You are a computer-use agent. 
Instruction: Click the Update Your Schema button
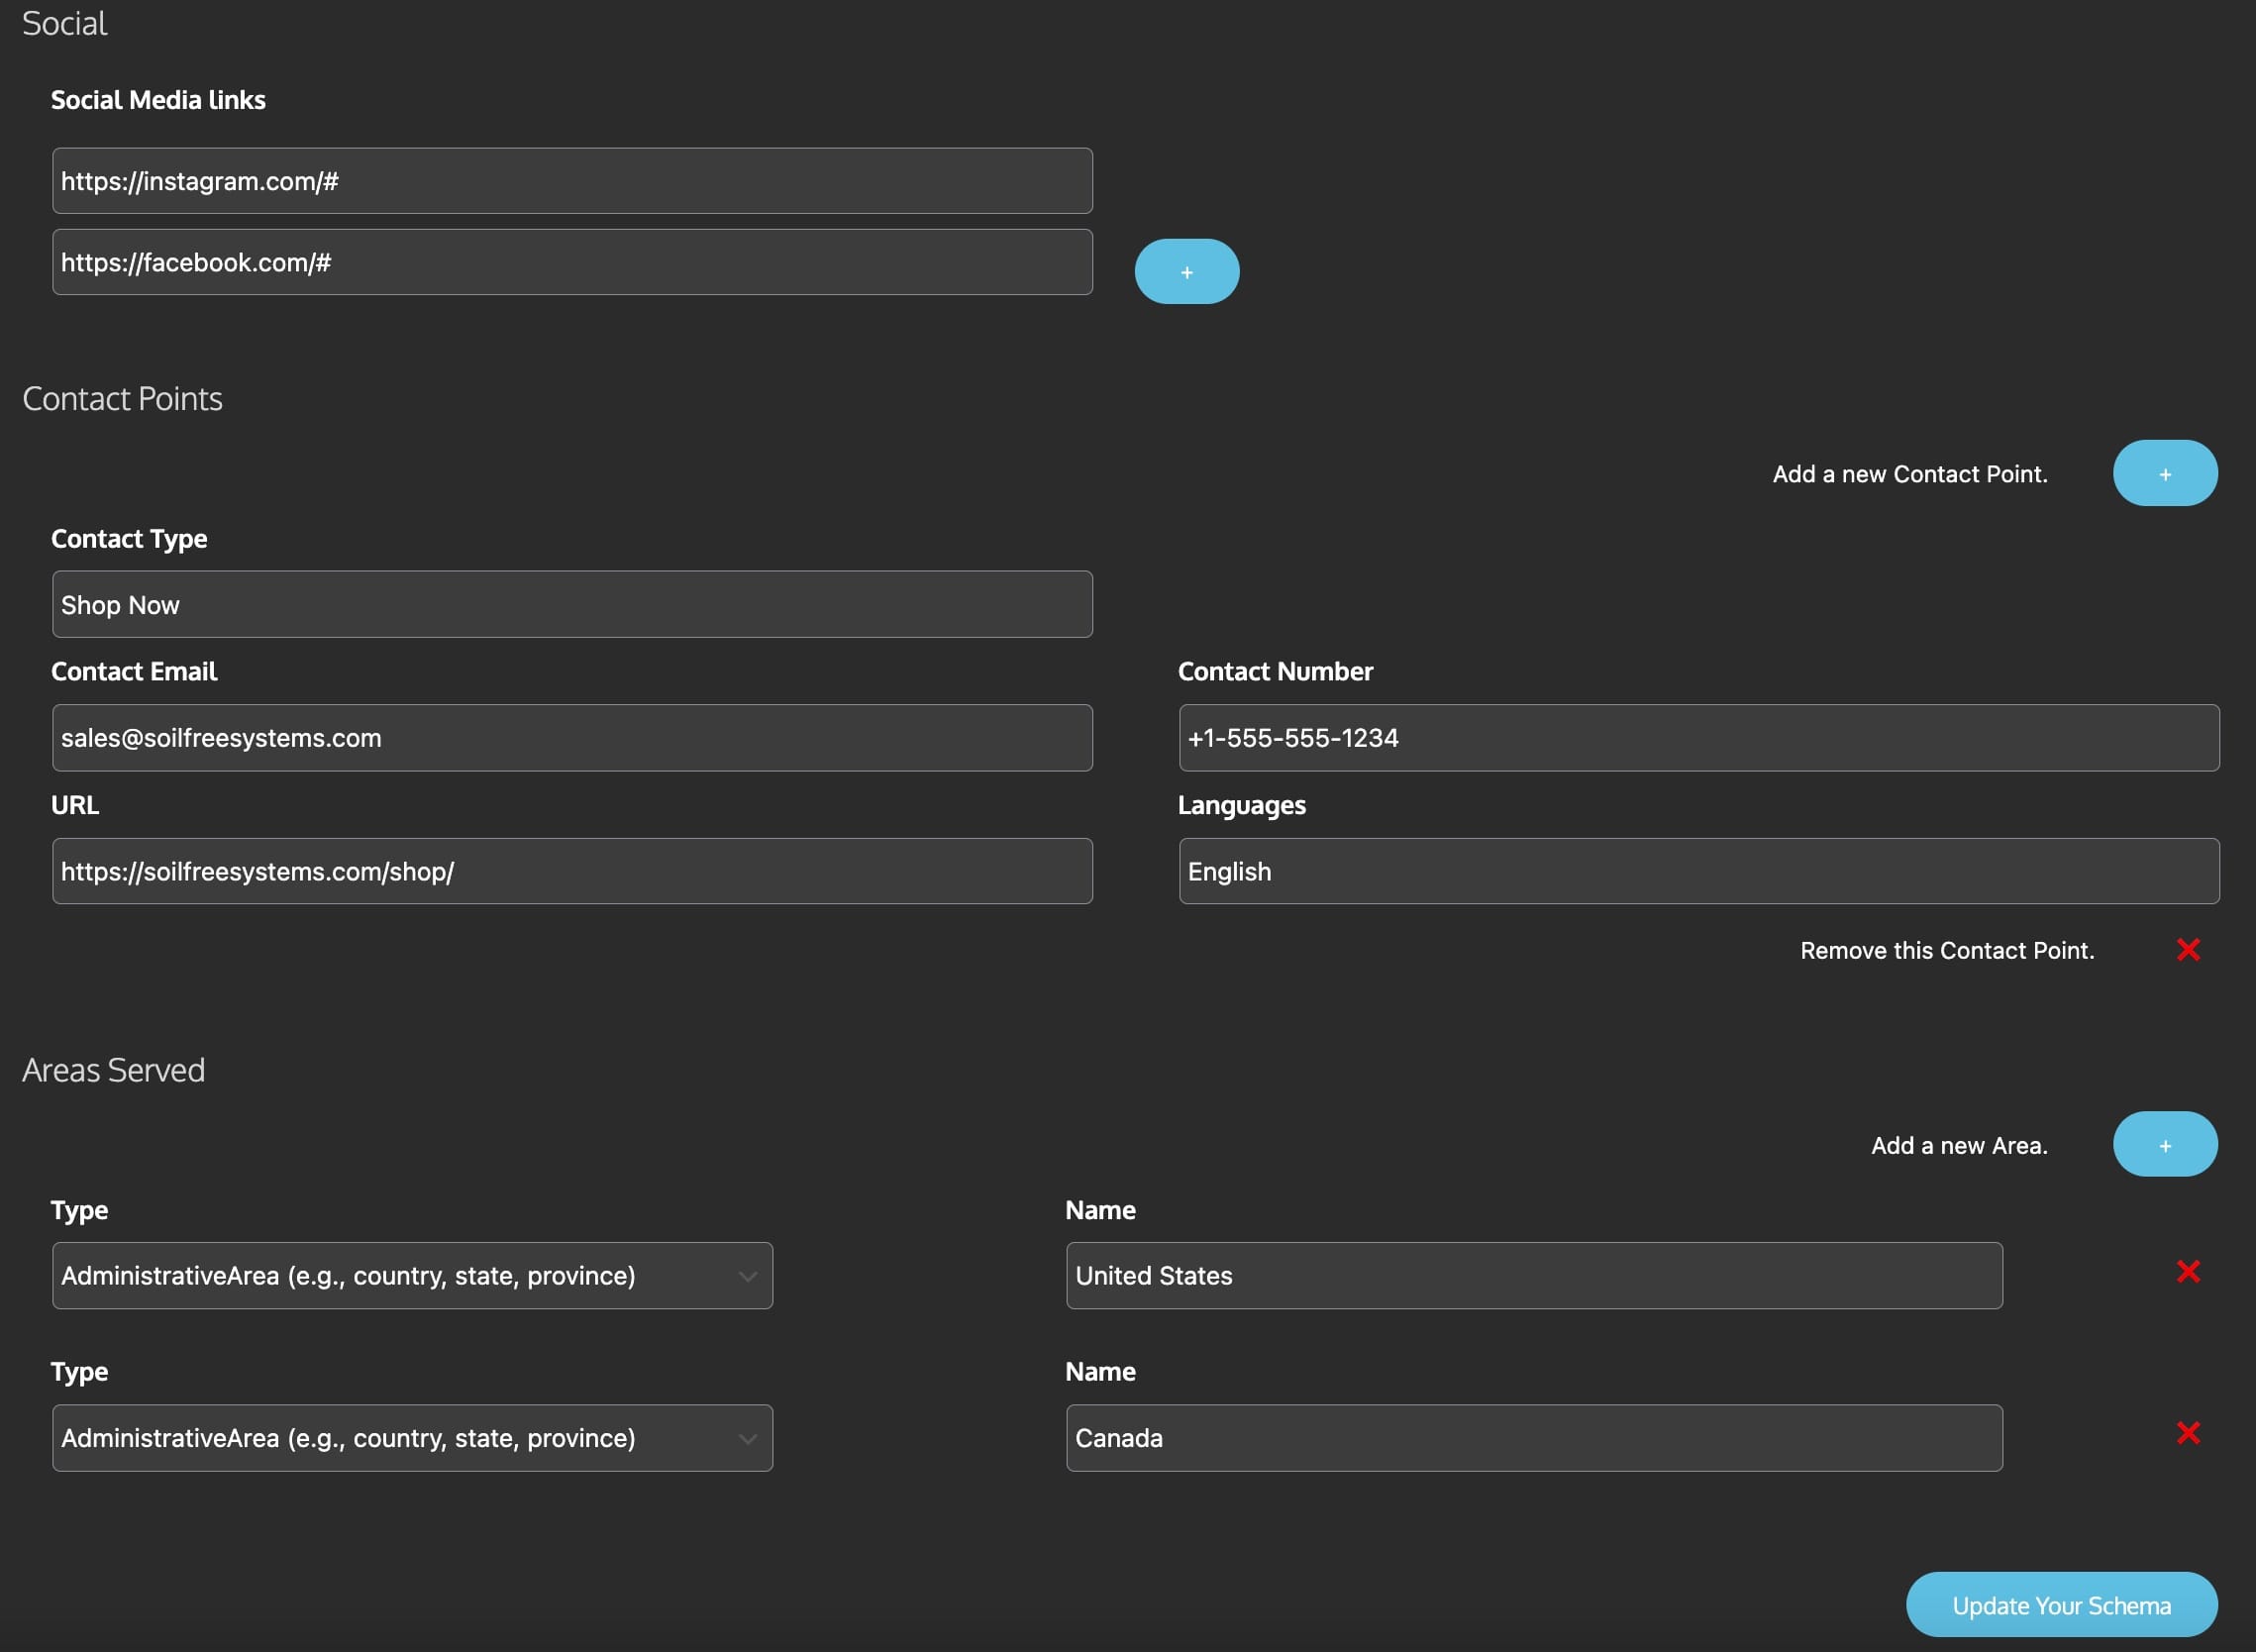click(x=2061, y=1604)
